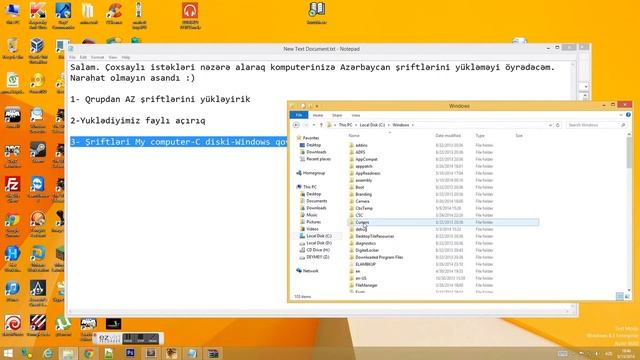Open the Home tab in Explorer ribbon

[318, 116]
